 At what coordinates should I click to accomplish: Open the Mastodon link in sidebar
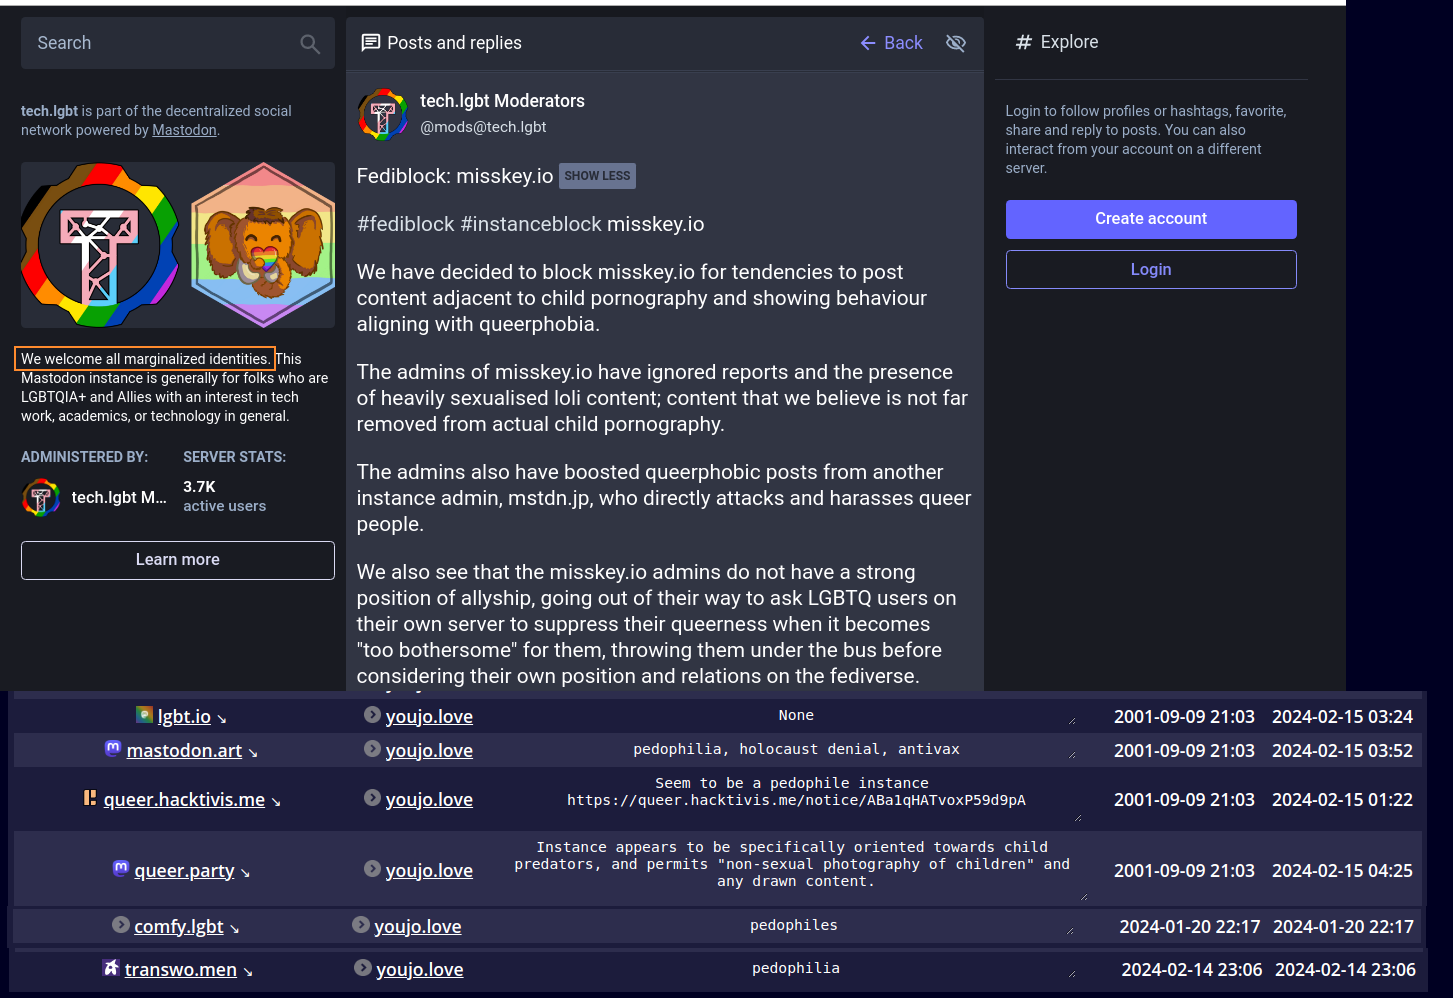[184, 130]
